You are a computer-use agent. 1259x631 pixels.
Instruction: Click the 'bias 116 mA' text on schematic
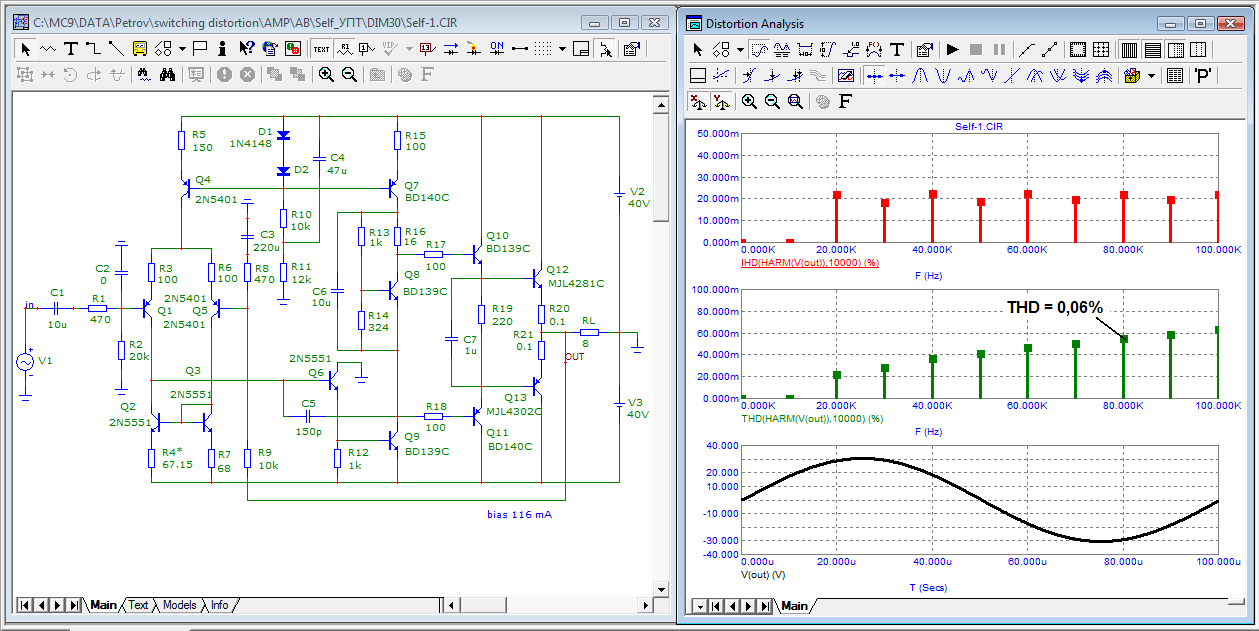519,514
